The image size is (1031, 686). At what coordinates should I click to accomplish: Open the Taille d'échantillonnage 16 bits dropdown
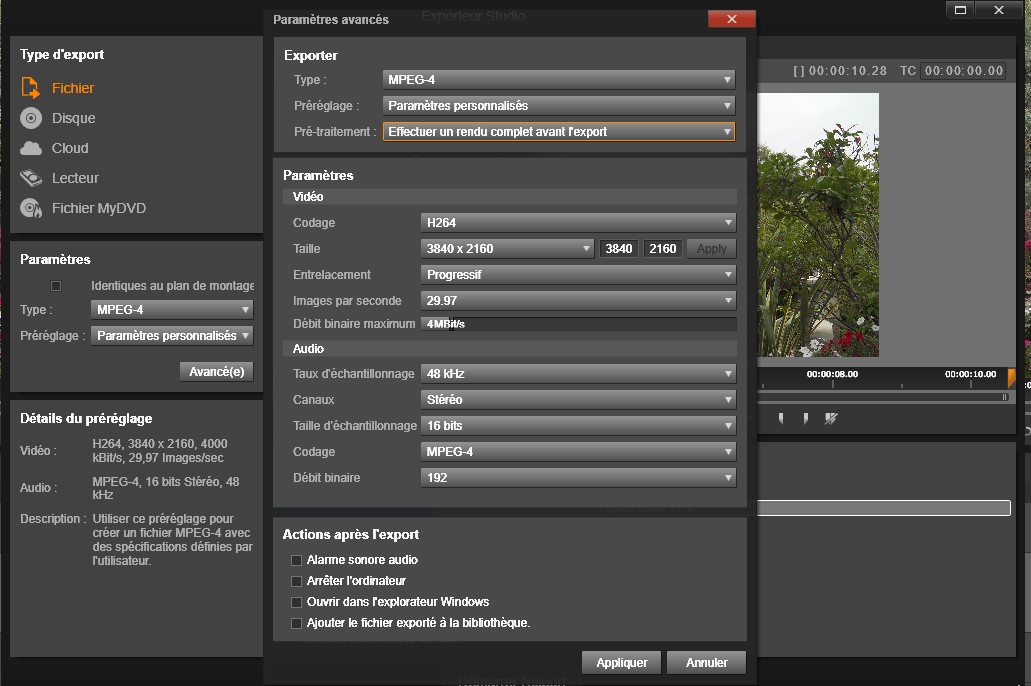pos(578,426)
